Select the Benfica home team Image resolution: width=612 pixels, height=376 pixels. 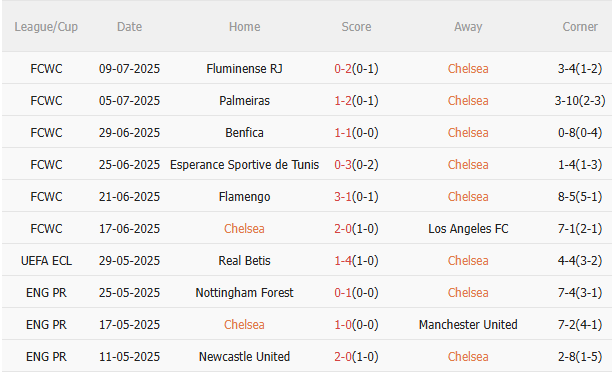244,133
